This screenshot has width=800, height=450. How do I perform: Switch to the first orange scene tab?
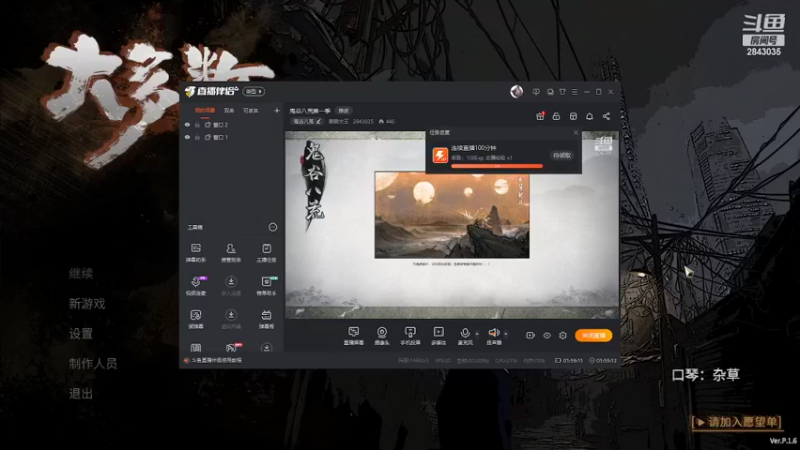pyautogui.click(x=205, y=111)
